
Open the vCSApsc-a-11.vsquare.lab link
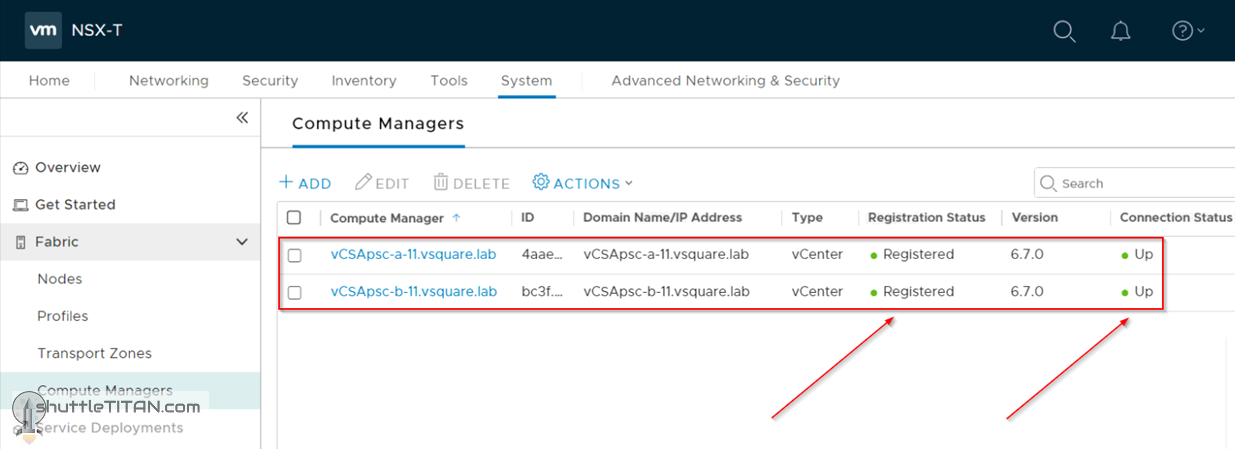click(413, 255)
